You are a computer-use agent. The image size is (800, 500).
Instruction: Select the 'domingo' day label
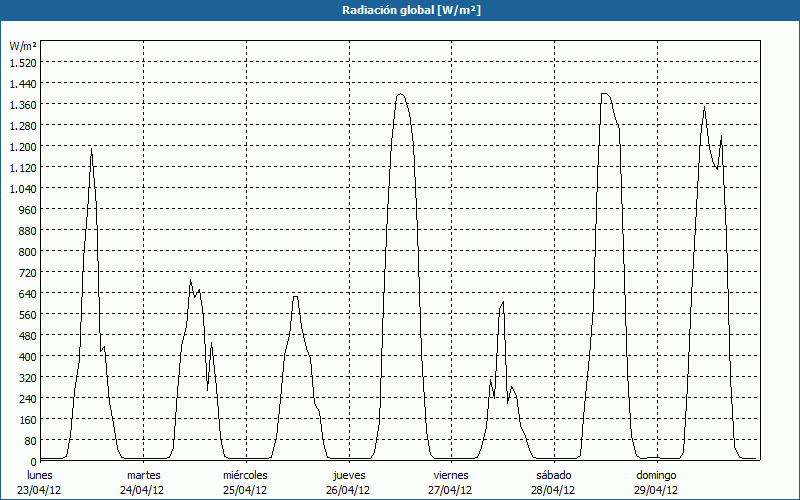pos(656,475)
